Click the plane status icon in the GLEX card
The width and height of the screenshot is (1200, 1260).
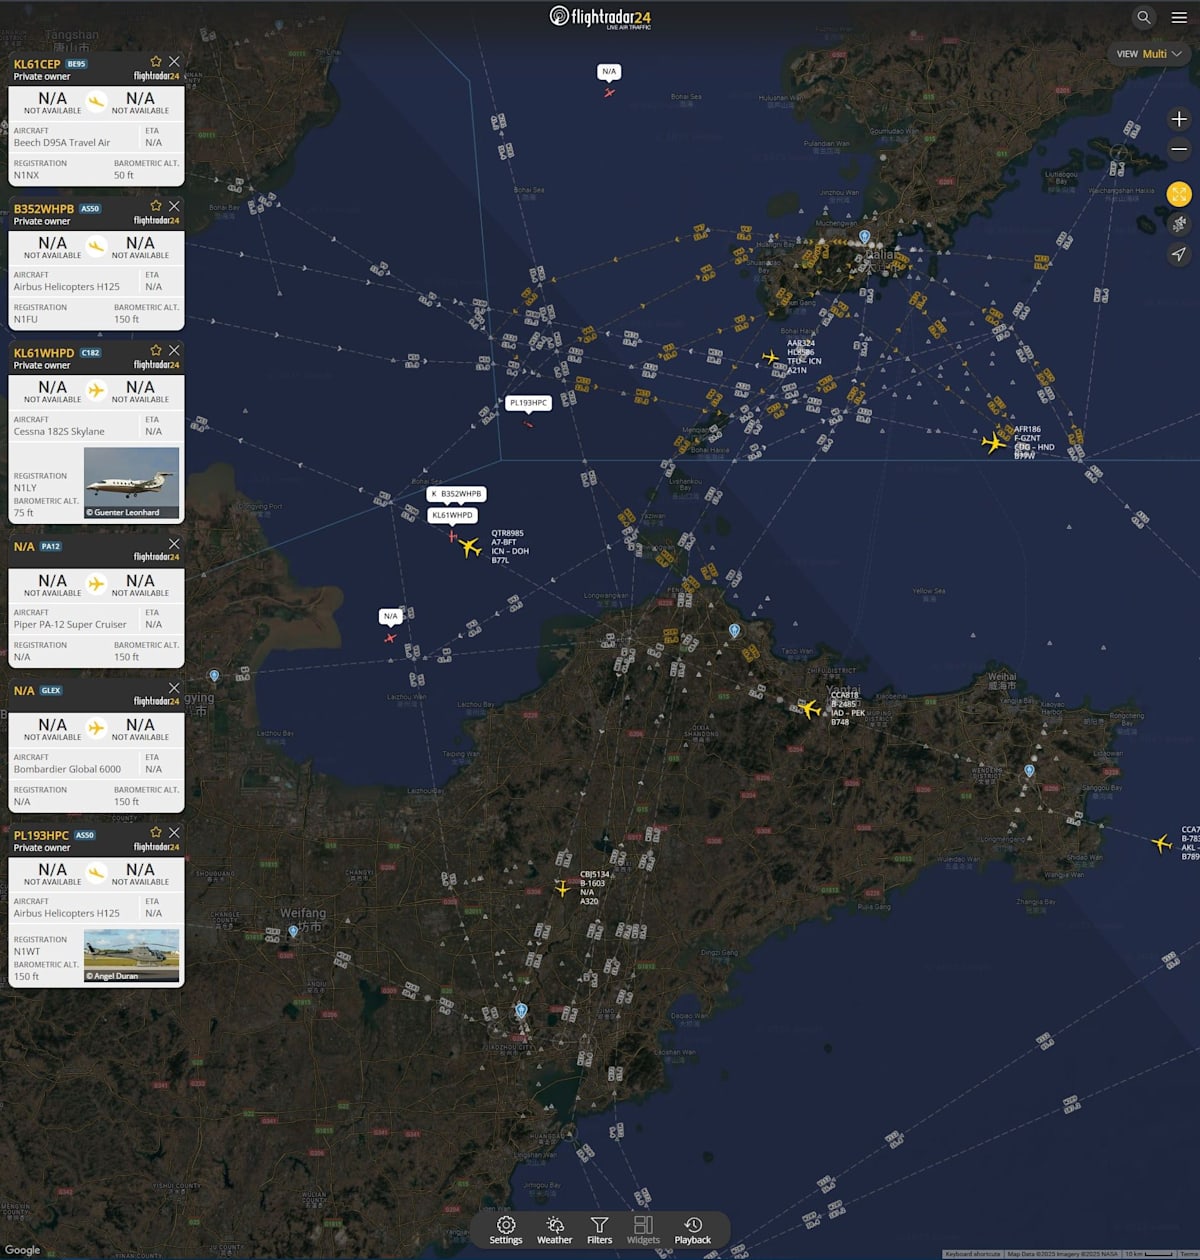[x=96, y=728]
